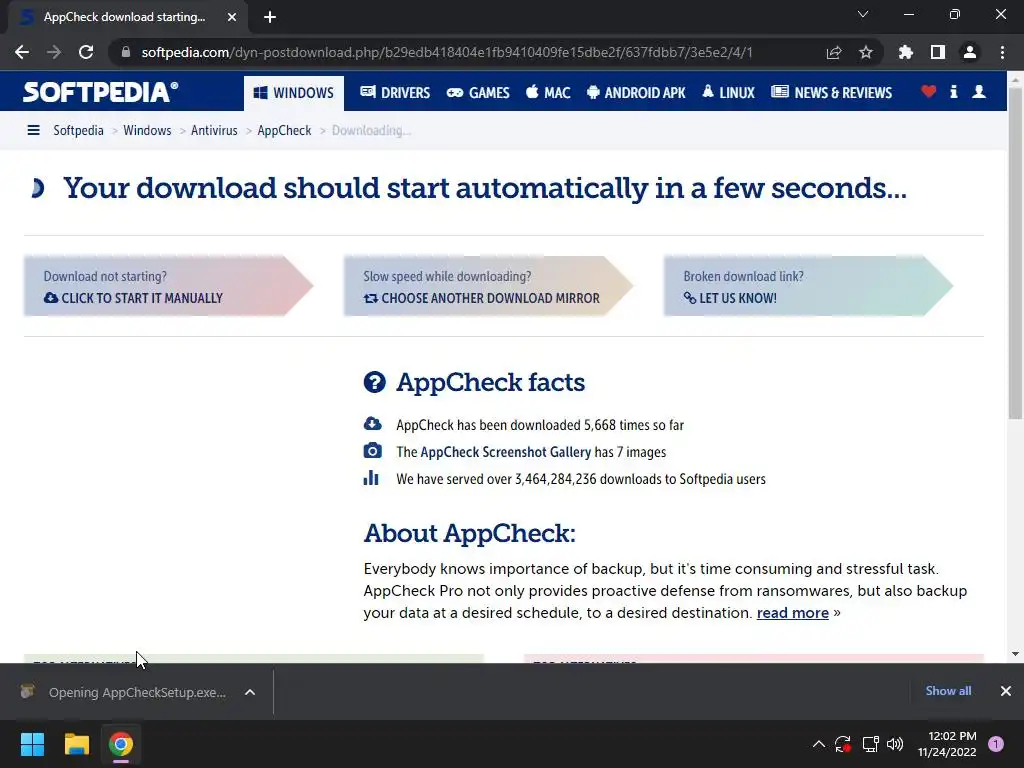The width and height of the screenshot is (1024, 768).
Task: Open the AppCheck Screenshot Gallery link
Action: [x=505, y=452]
